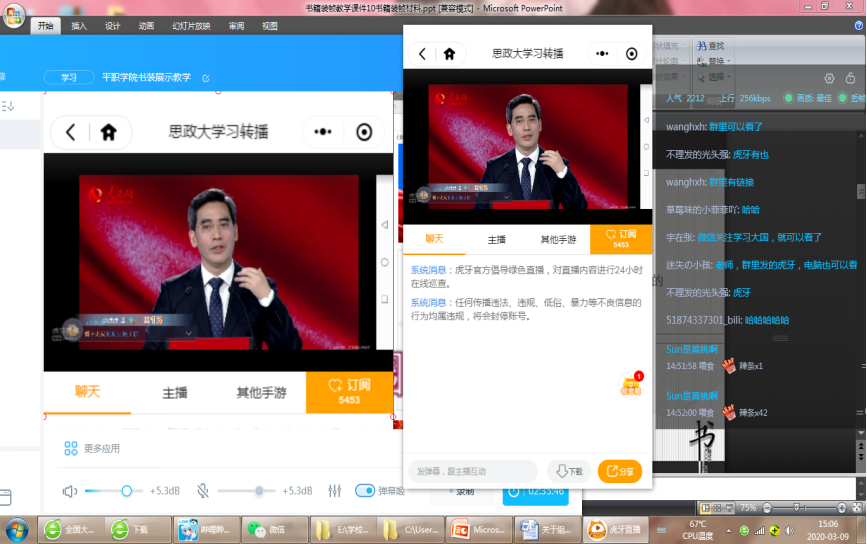Open the three-dot menu in the phone popup header
Viewport: 867px width, 544px height.
coord(602,54)
